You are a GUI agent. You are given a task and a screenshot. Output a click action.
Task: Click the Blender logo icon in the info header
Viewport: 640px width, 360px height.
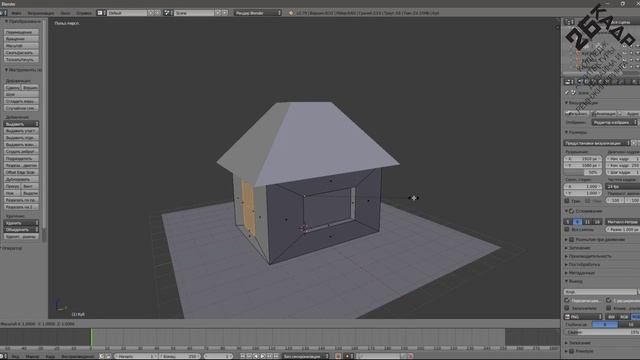(x=291, y=13)
